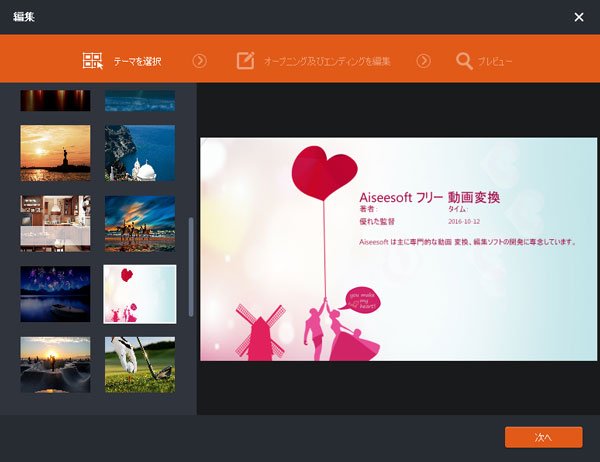
Task: Click the theme selection grid icon
Action: click(93, 61)
